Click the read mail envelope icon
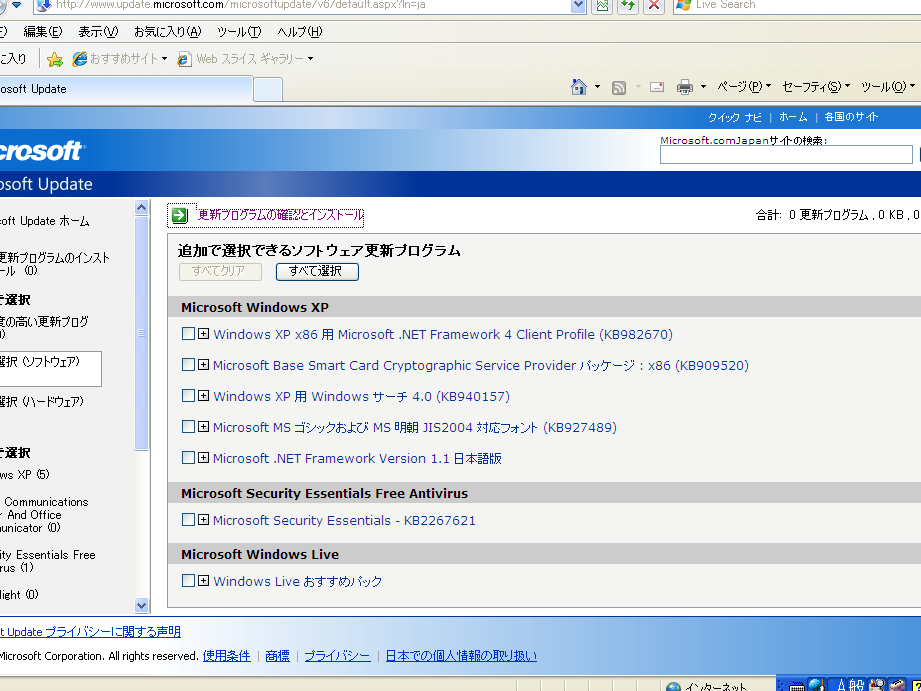 pyautogui.click(x=657, y=87)
